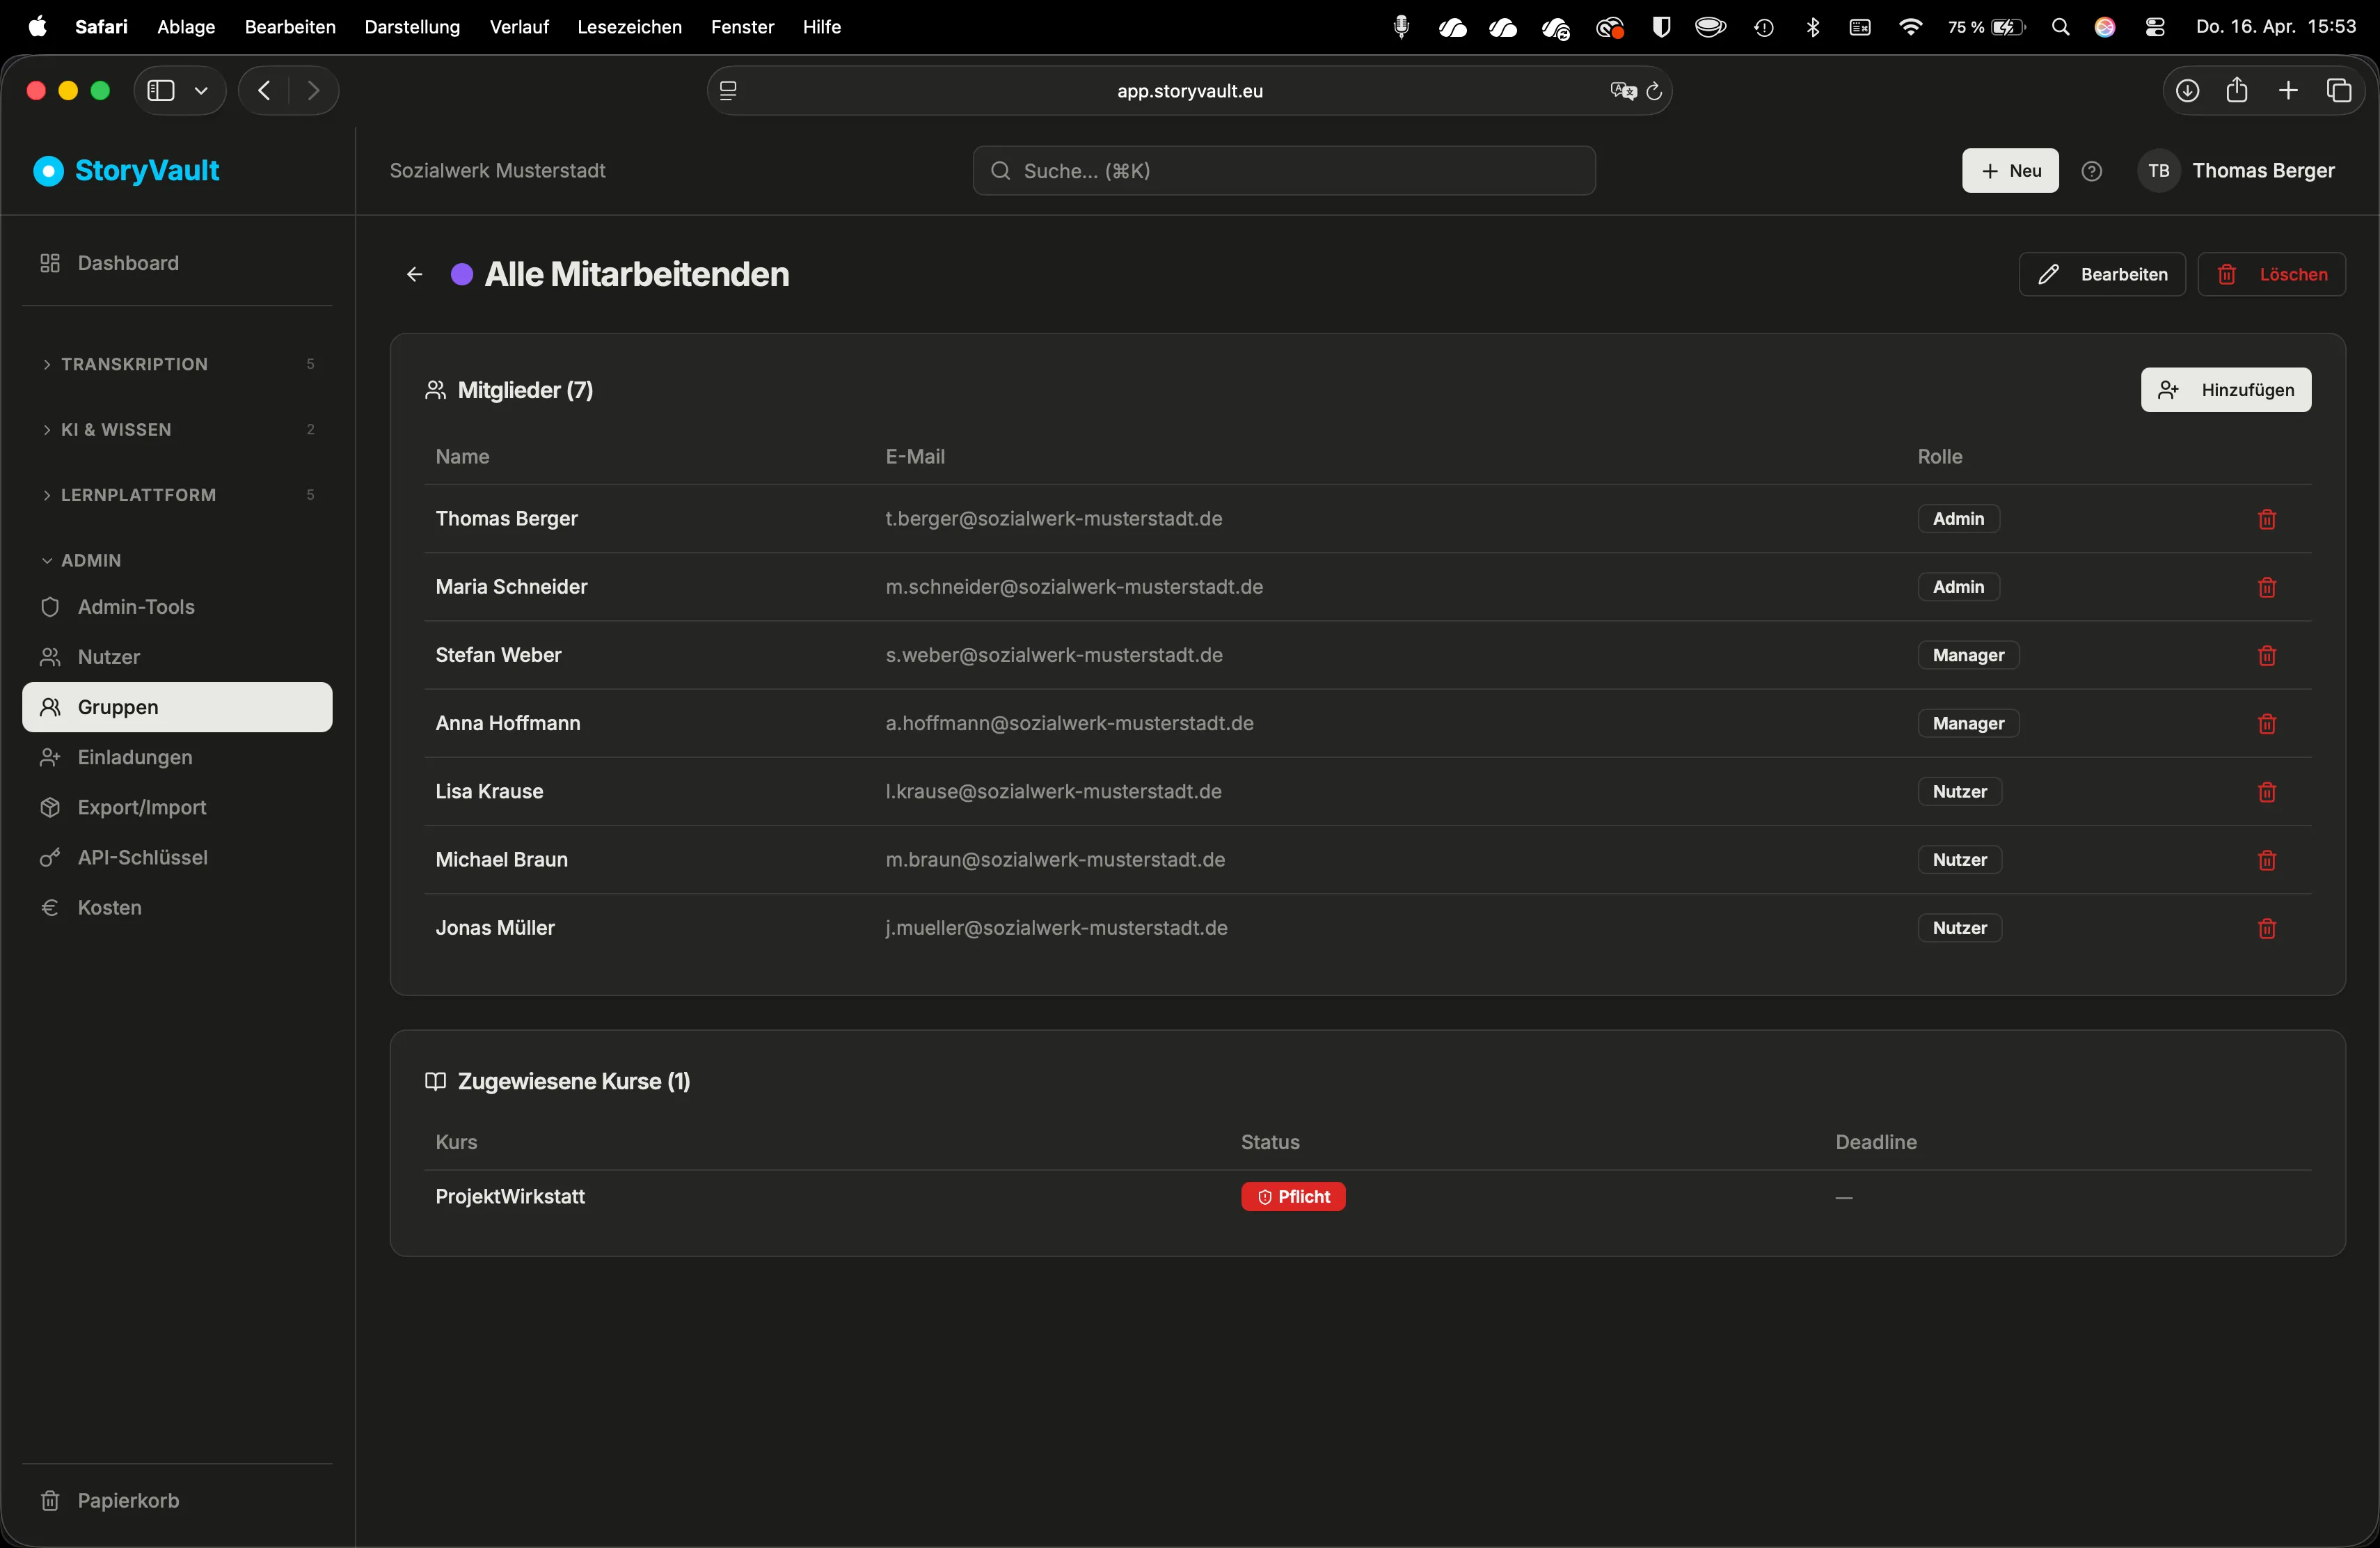The height and width of the screenshot is (1548, 2380).
Task: Click Löschen group button
Action: [2272, 274]
